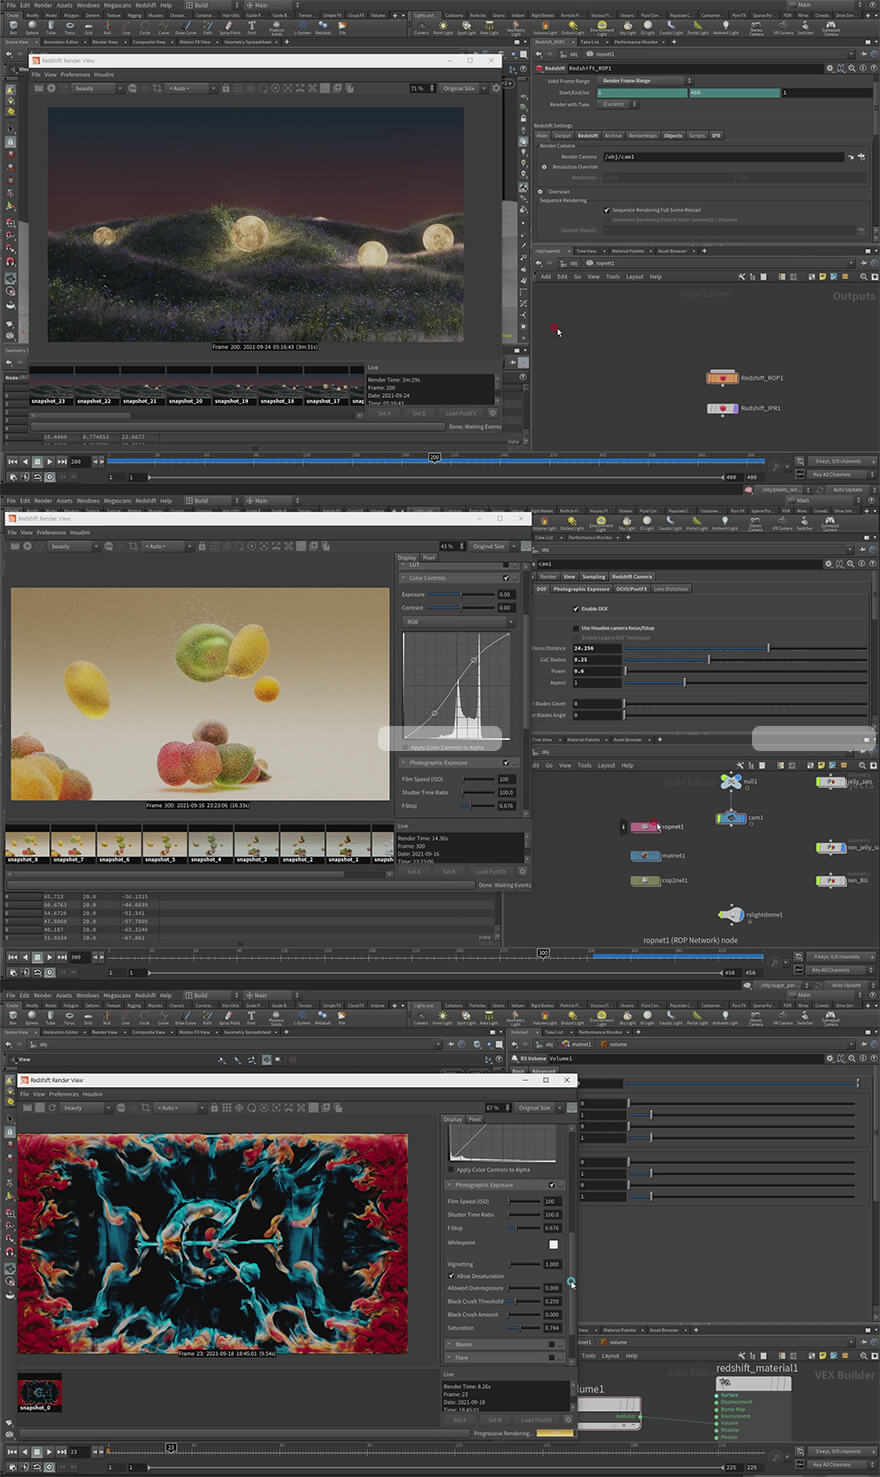Screen dimensions: 880x1477
Task: Pick Switcher shelf tool in fruit render scene
Action: tap(805, 522)
